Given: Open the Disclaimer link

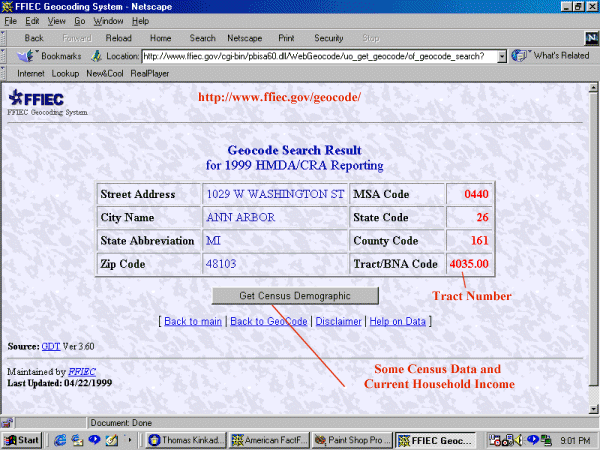Looking at the screenshot, I should pos(338,321).
